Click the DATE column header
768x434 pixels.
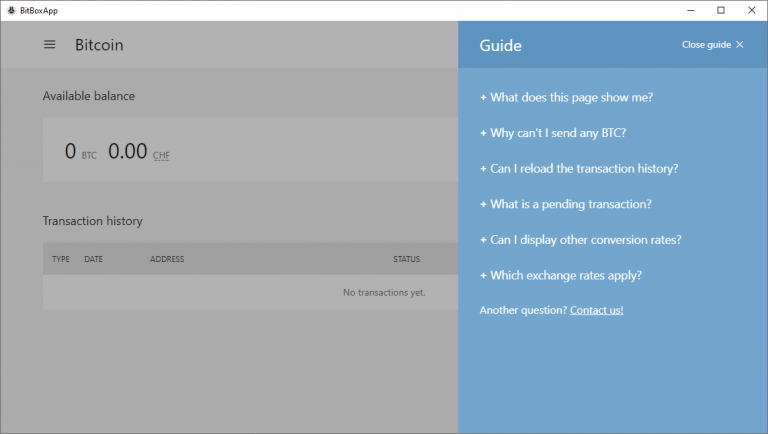[93, 259]
